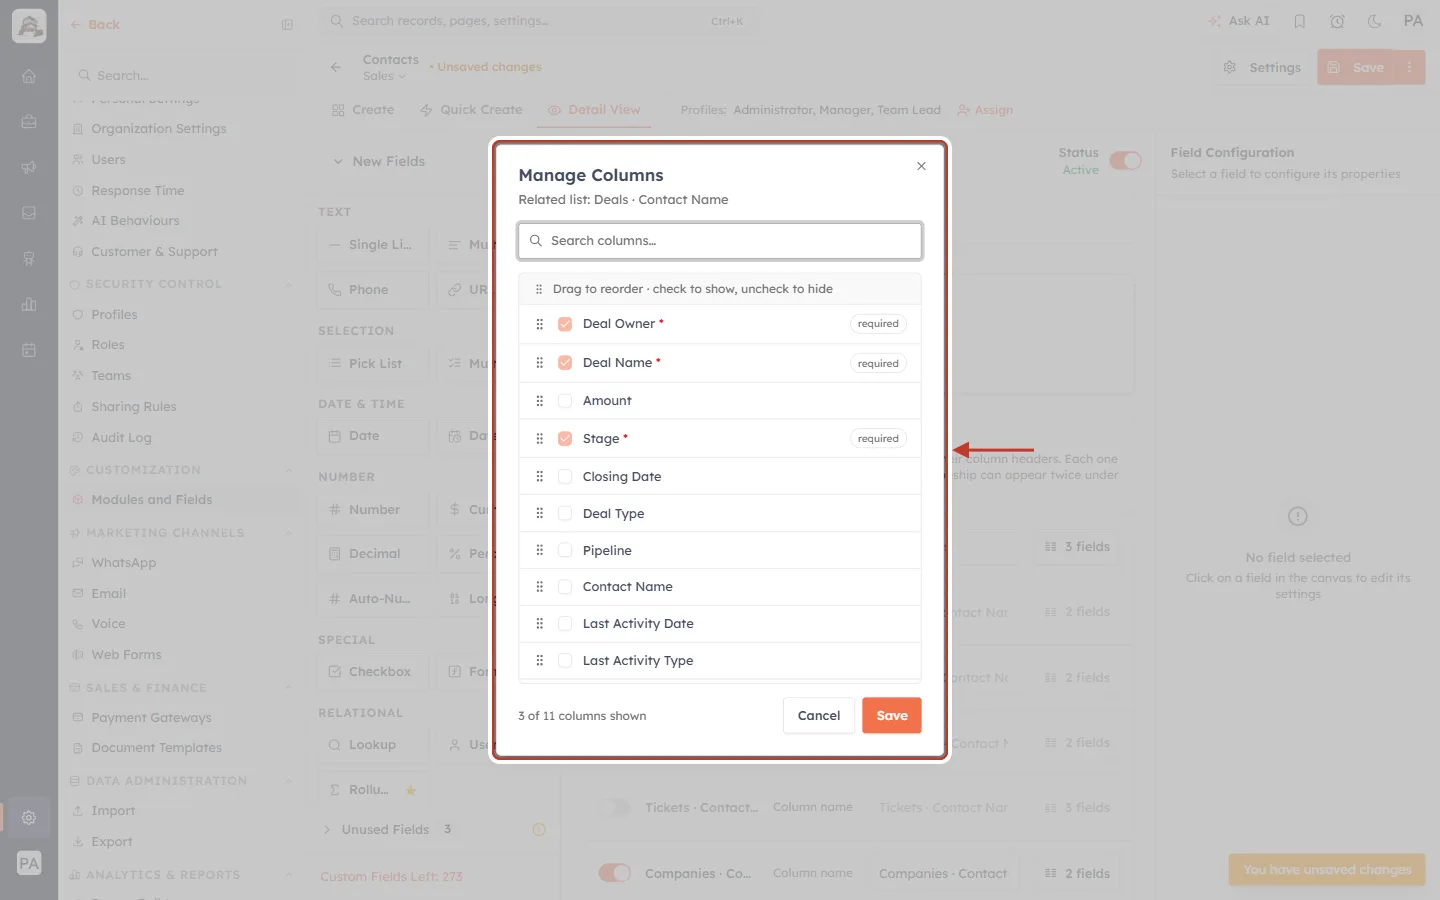Screen dimensions: 1440x900
Task: Check the Amount column checkbox
Action: click(x=565, y=401)
